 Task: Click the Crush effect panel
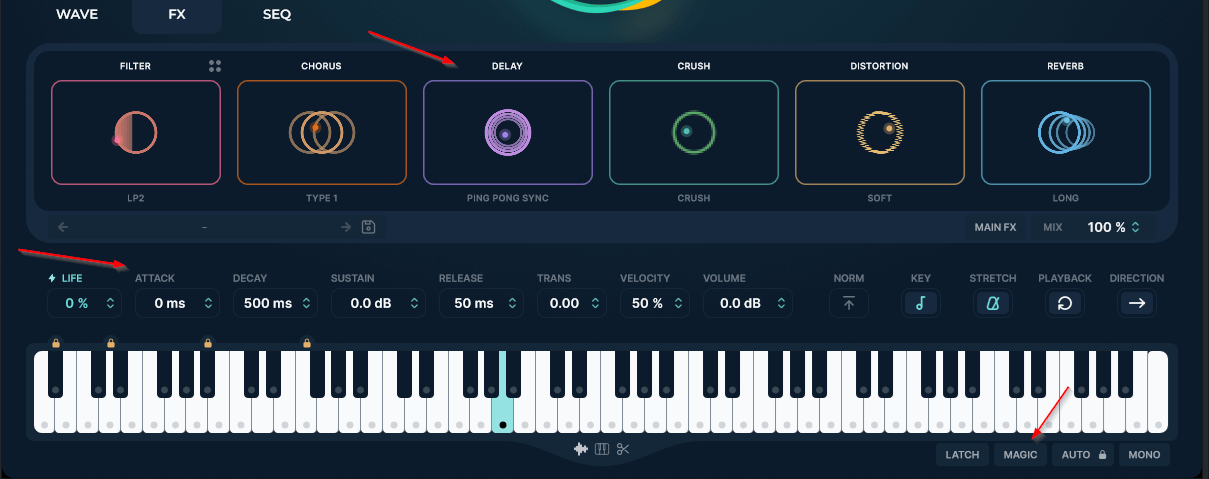coord(694,133)
